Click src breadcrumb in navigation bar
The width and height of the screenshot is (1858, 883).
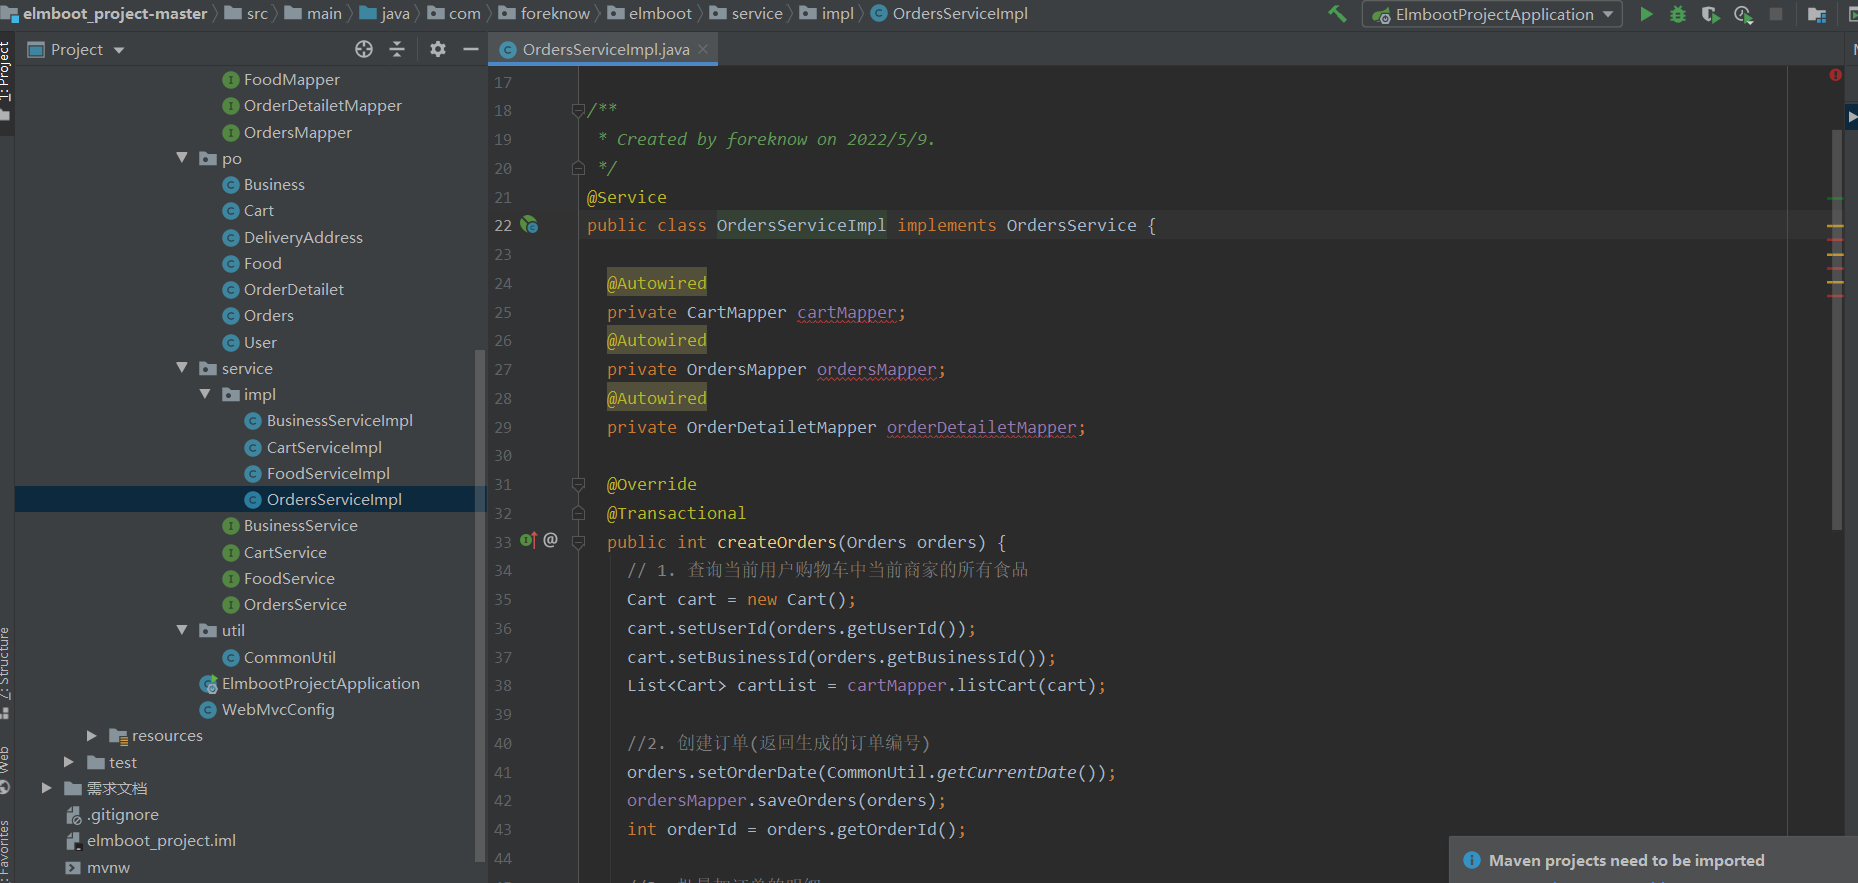click(x=246, y=14)
